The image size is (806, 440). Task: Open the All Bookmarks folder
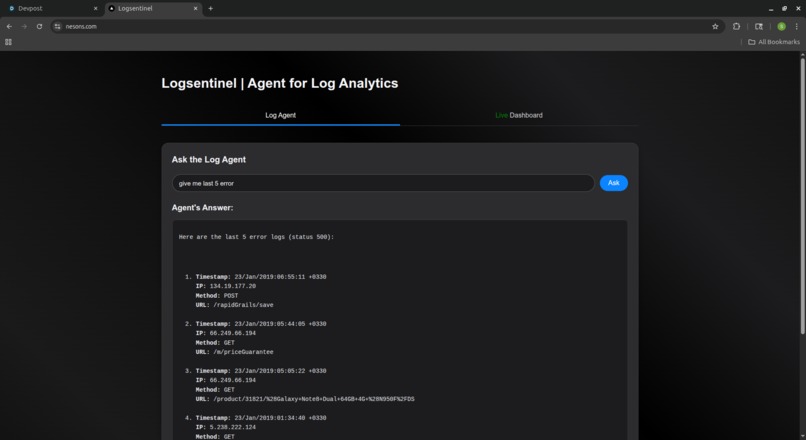click(774, 42)
